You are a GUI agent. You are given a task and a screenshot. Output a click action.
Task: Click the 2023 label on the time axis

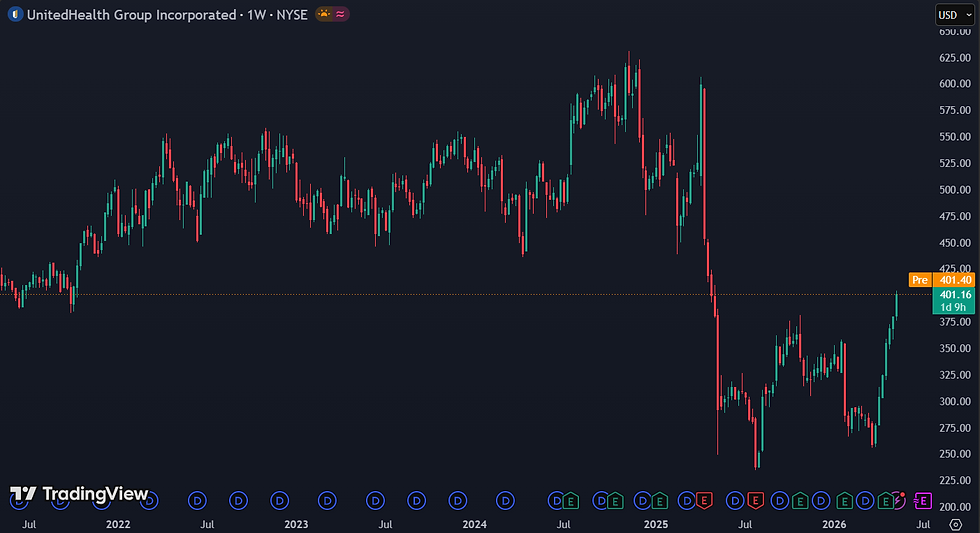coord(296,524)
